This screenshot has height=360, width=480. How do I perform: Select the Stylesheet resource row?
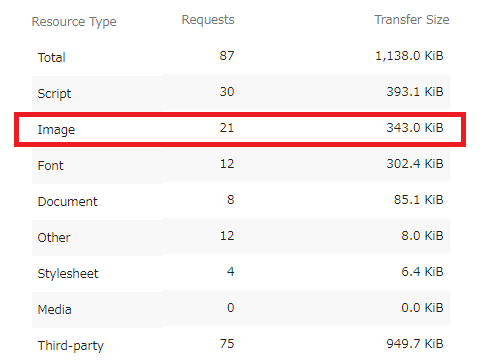[x=241, y=273]
